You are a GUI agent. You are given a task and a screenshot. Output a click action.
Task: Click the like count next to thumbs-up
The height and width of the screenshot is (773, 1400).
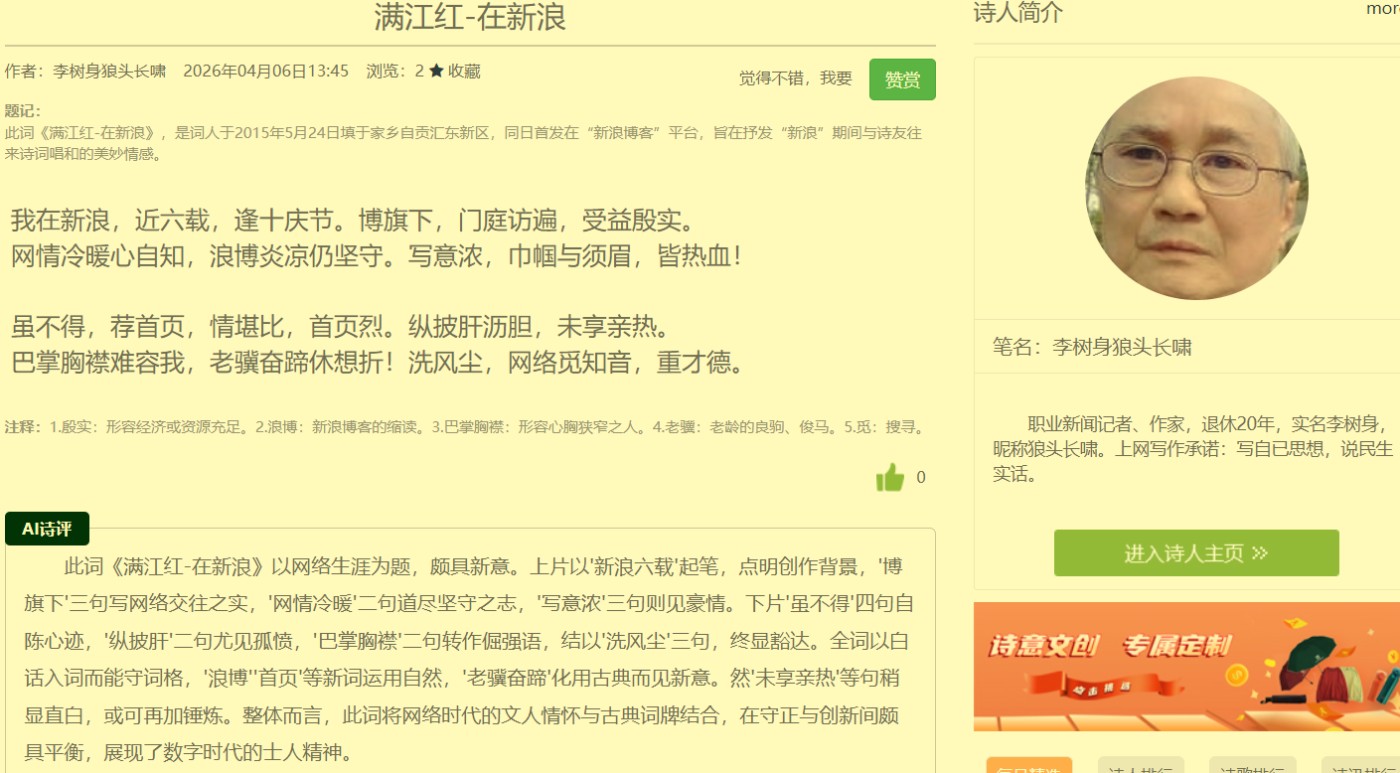(921, 478)
